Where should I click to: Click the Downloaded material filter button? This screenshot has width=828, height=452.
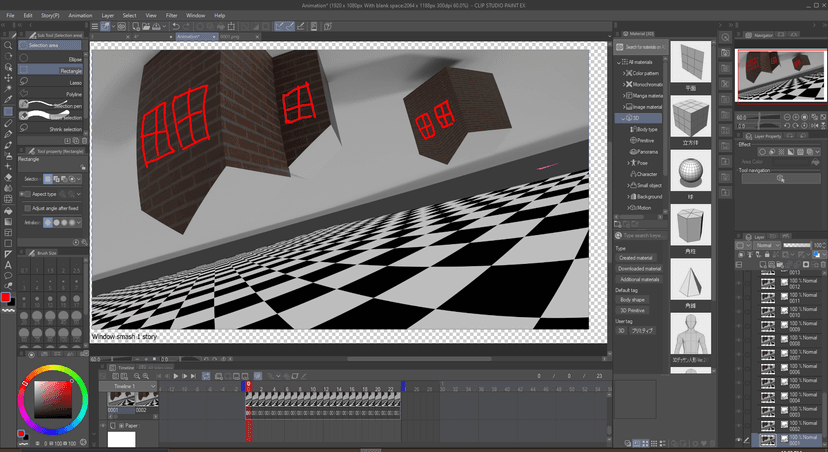(x=638, y=269)
